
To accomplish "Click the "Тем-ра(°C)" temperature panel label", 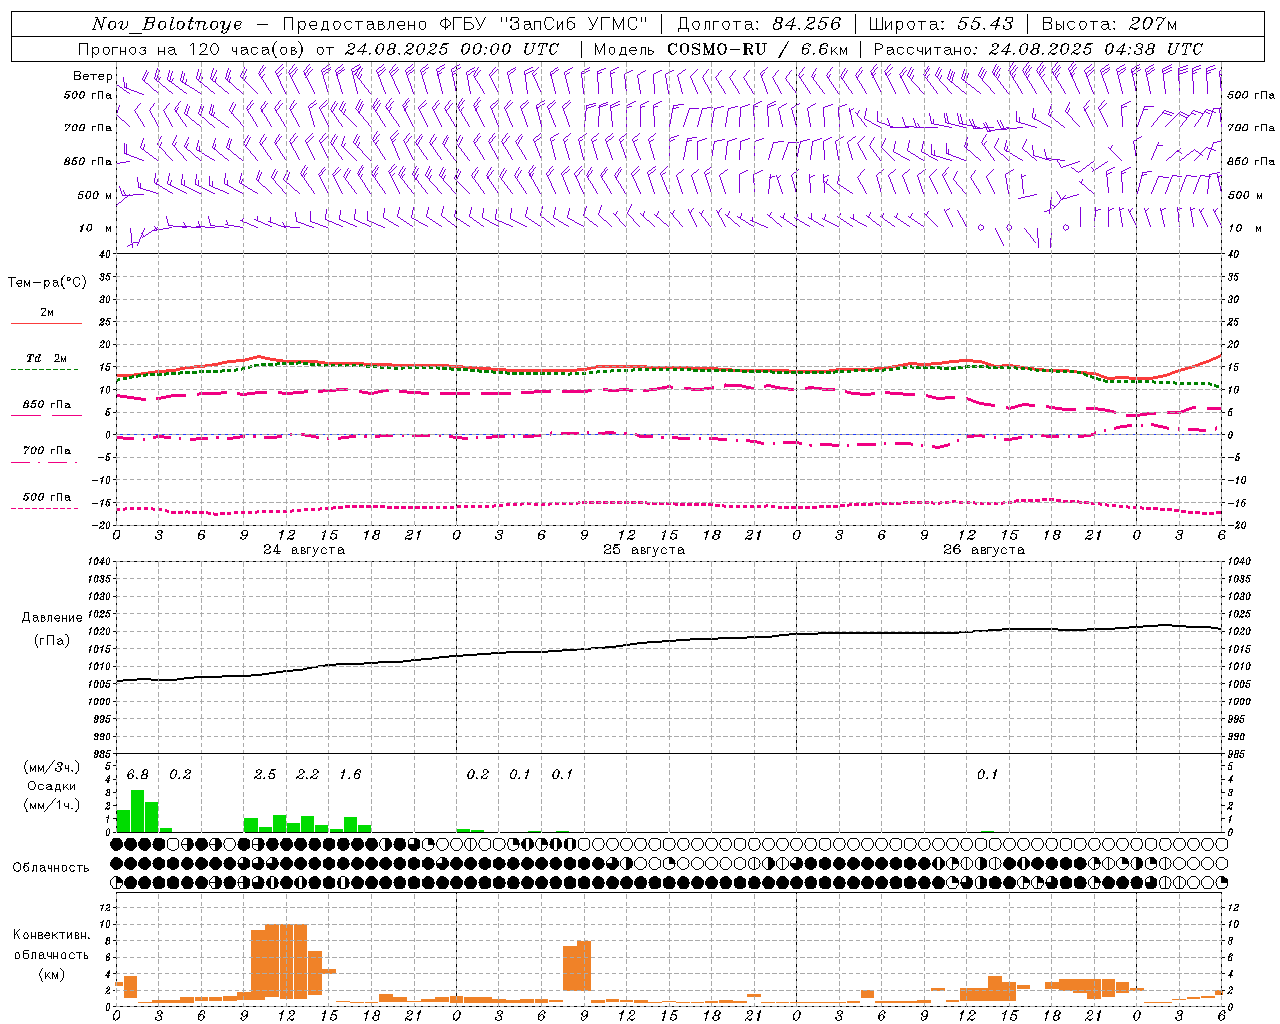I will click(47, 283).
